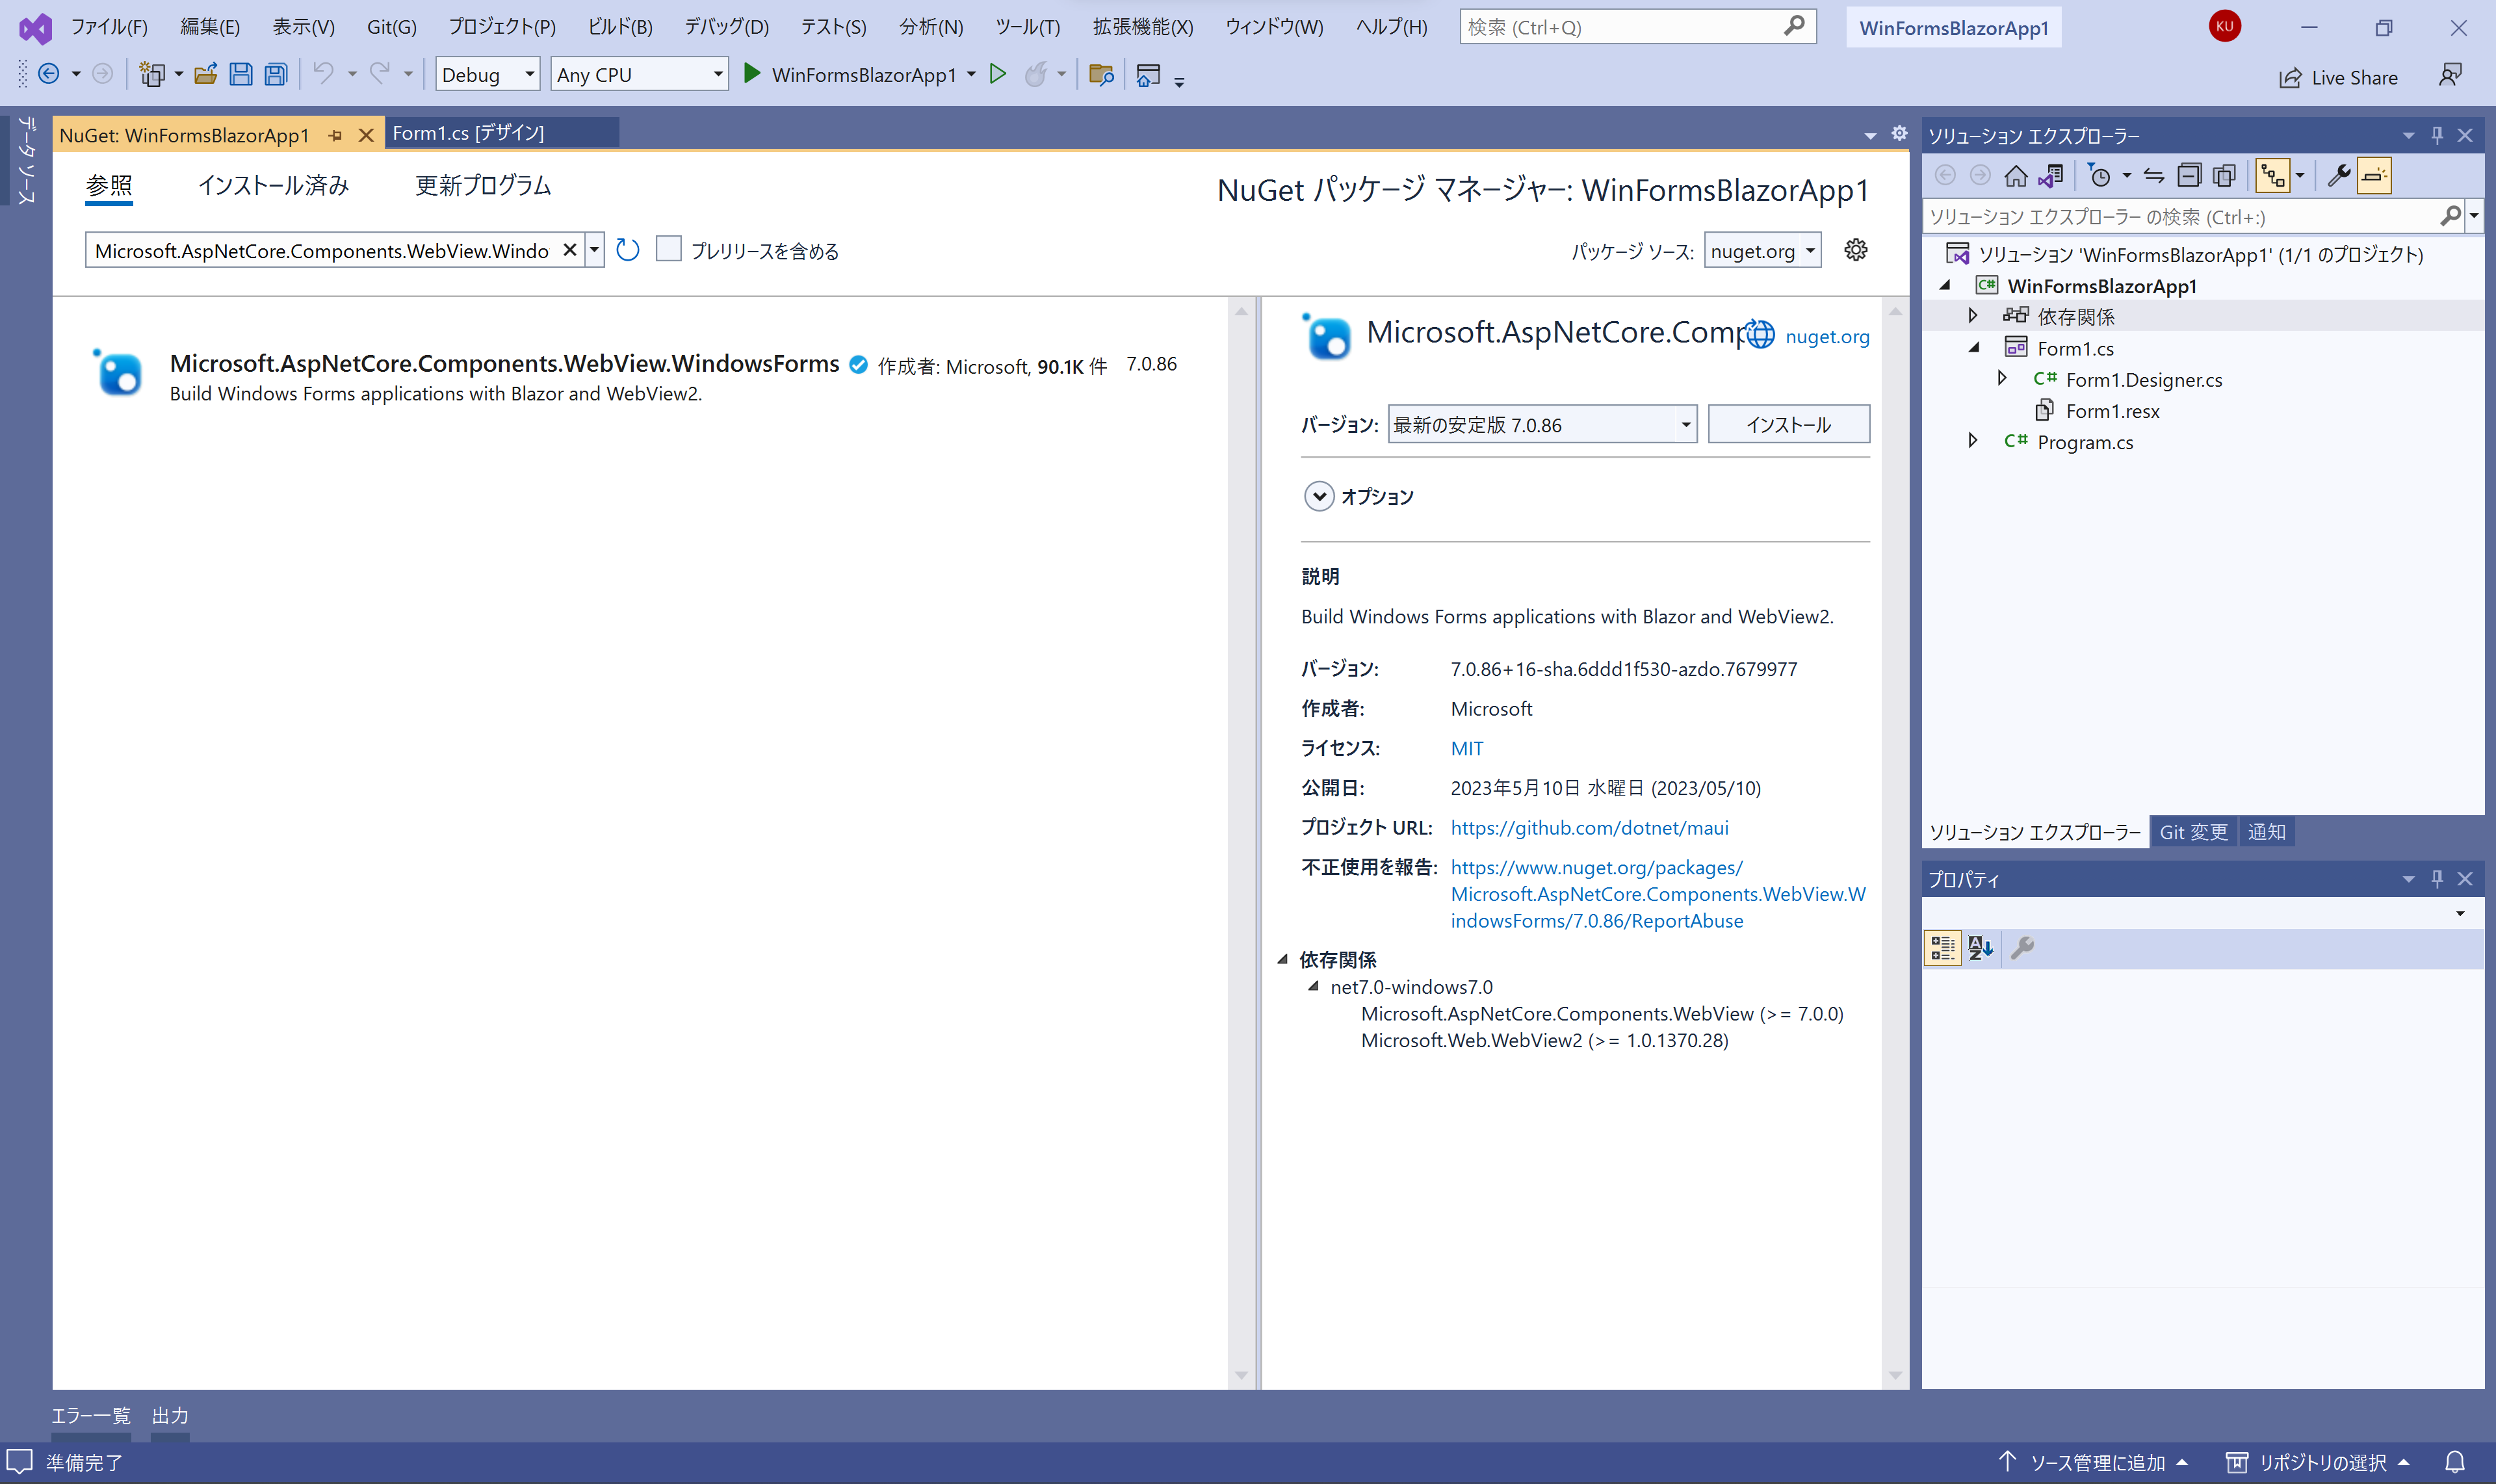2496x1484 pixels.
Task: Click the Visual Studio search box
Action: point(1637,27)
